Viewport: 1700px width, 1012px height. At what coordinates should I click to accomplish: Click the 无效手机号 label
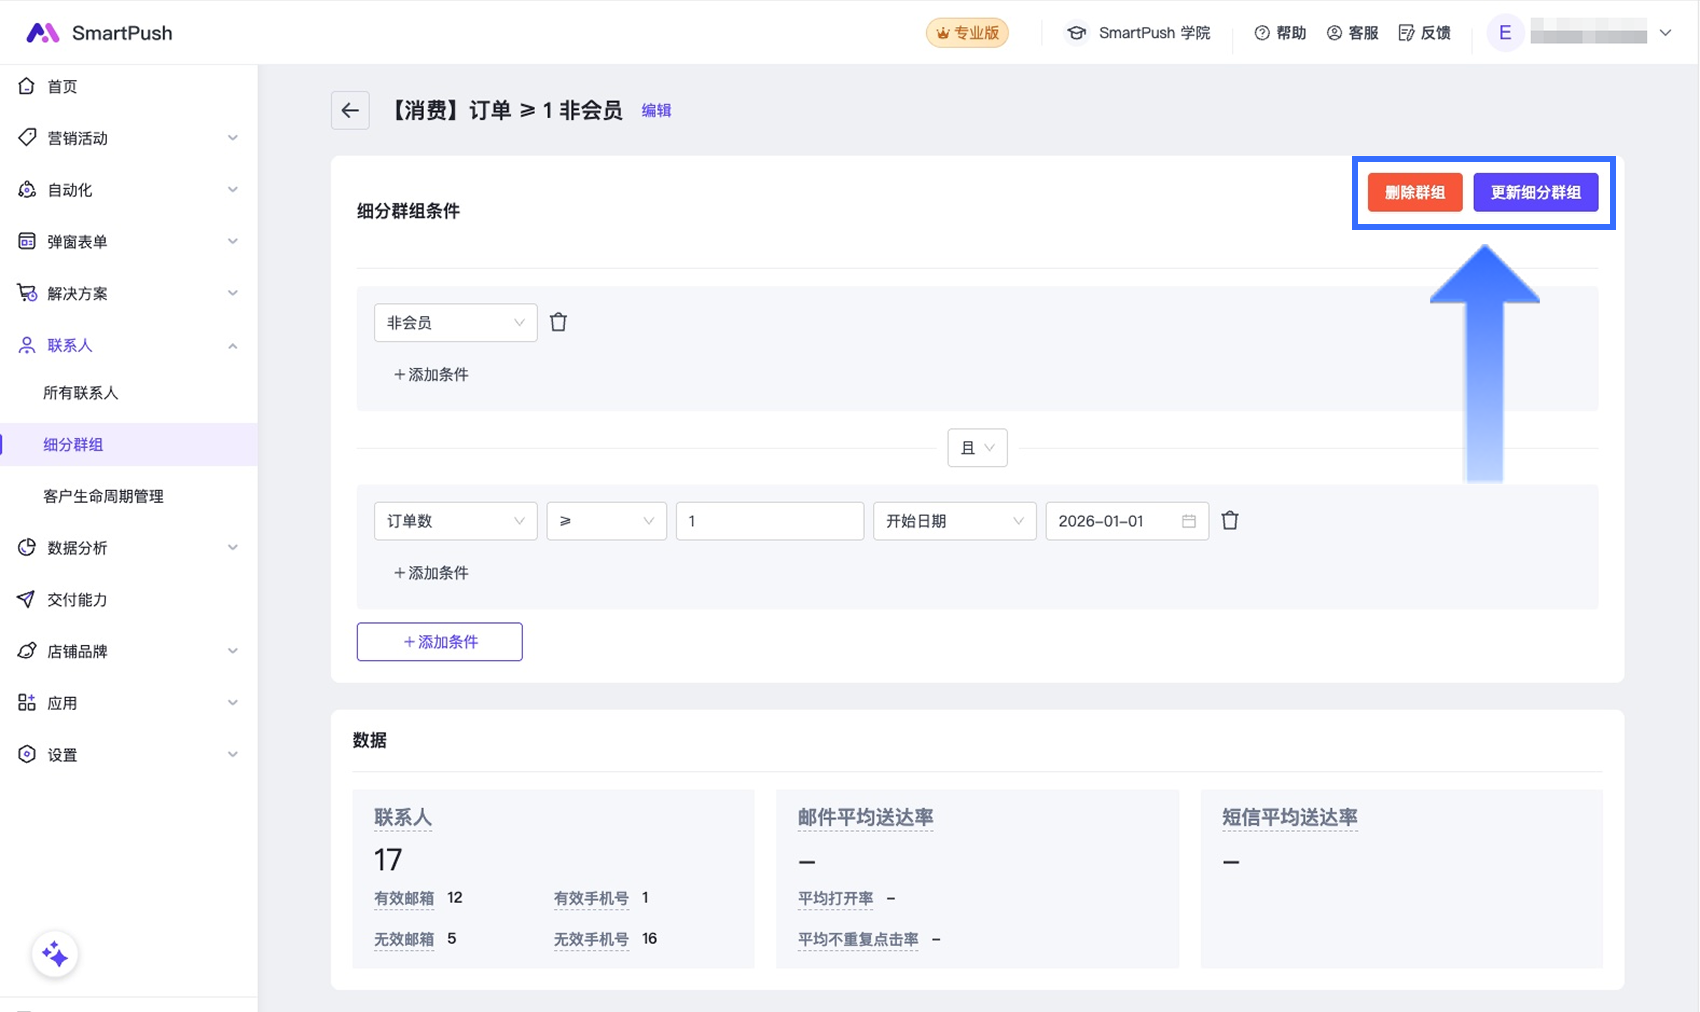click(x=591, y=939)
